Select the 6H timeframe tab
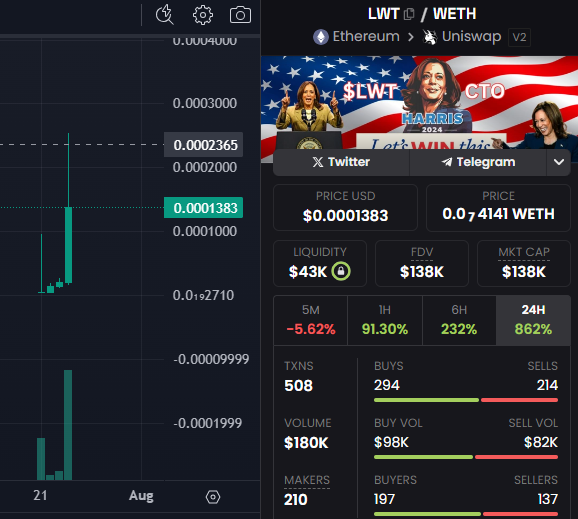This screenshot has width=578, height=519. (459, 320)
